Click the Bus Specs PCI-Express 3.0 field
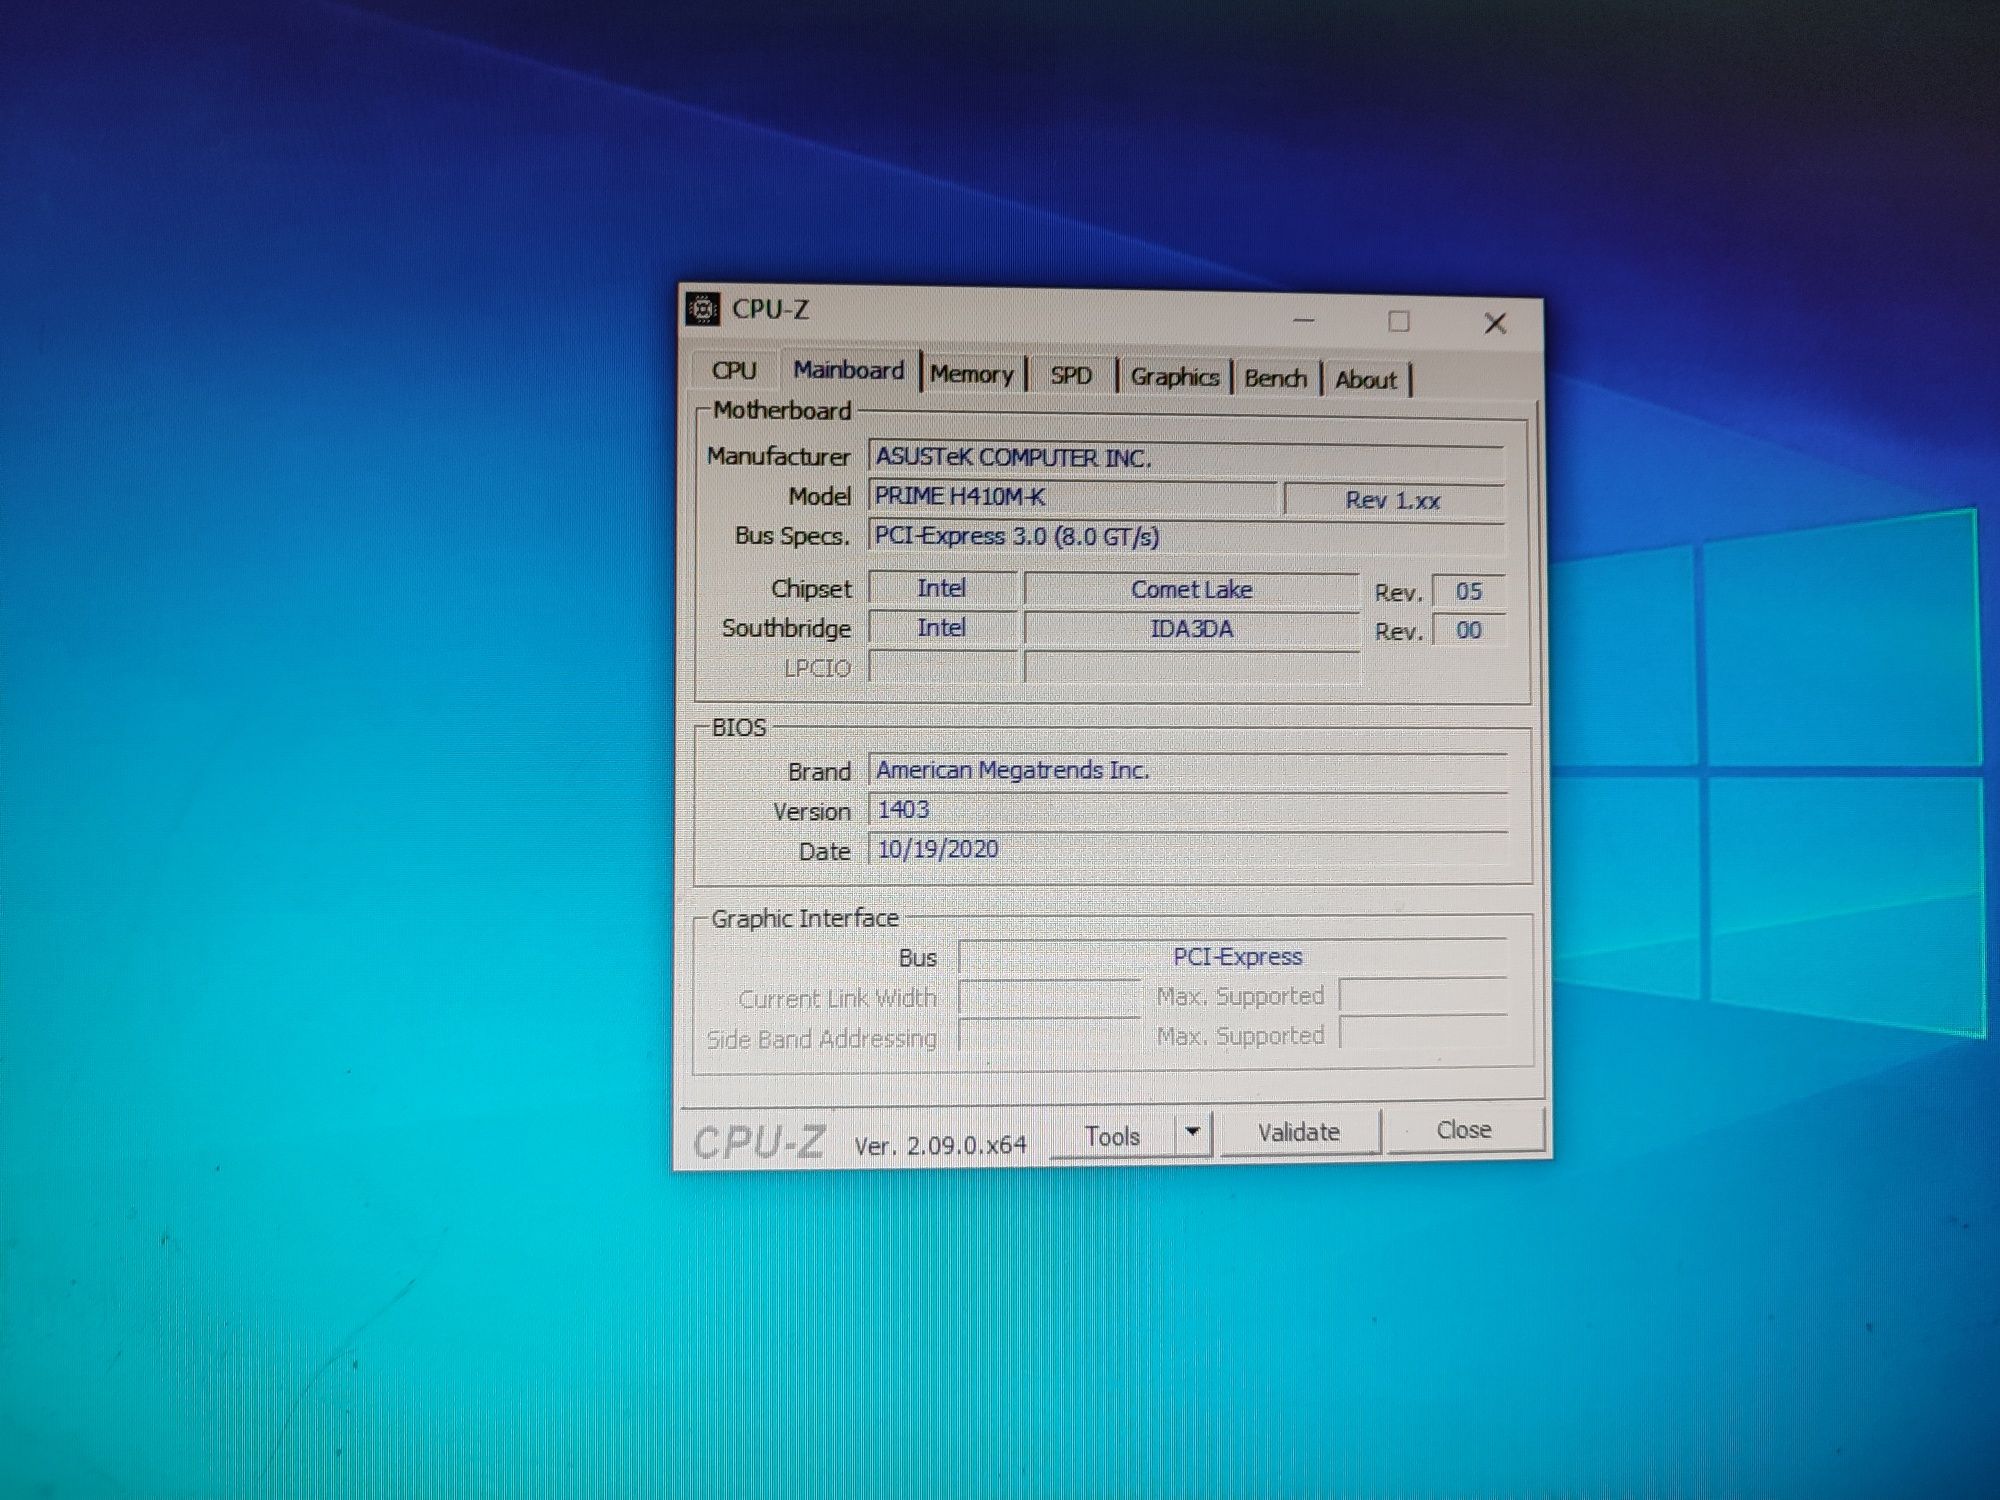2000x1500 pixels. point(1186,537)
